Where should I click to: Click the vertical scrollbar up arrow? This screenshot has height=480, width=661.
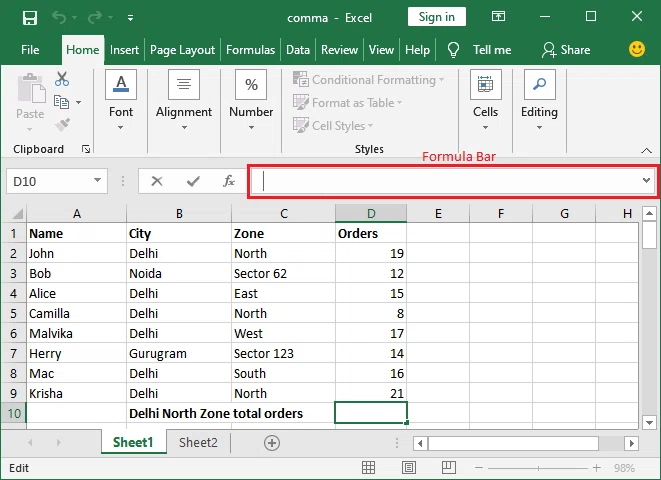point(650,213)
